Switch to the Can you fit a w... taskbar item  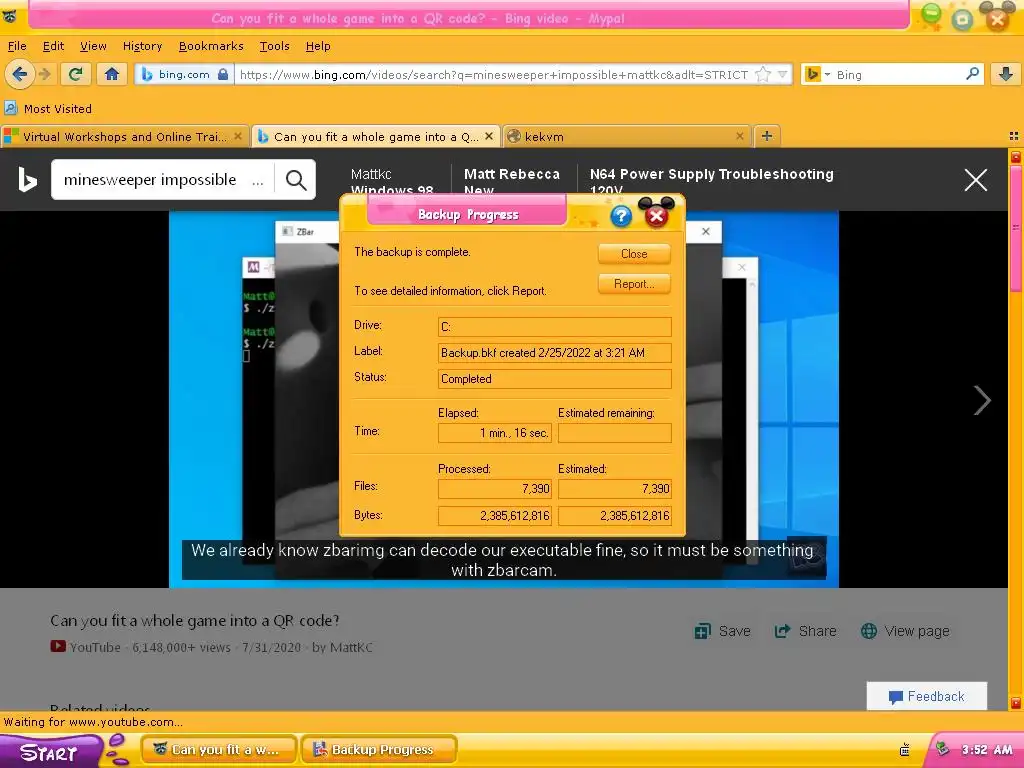click(x=219, y=750)
